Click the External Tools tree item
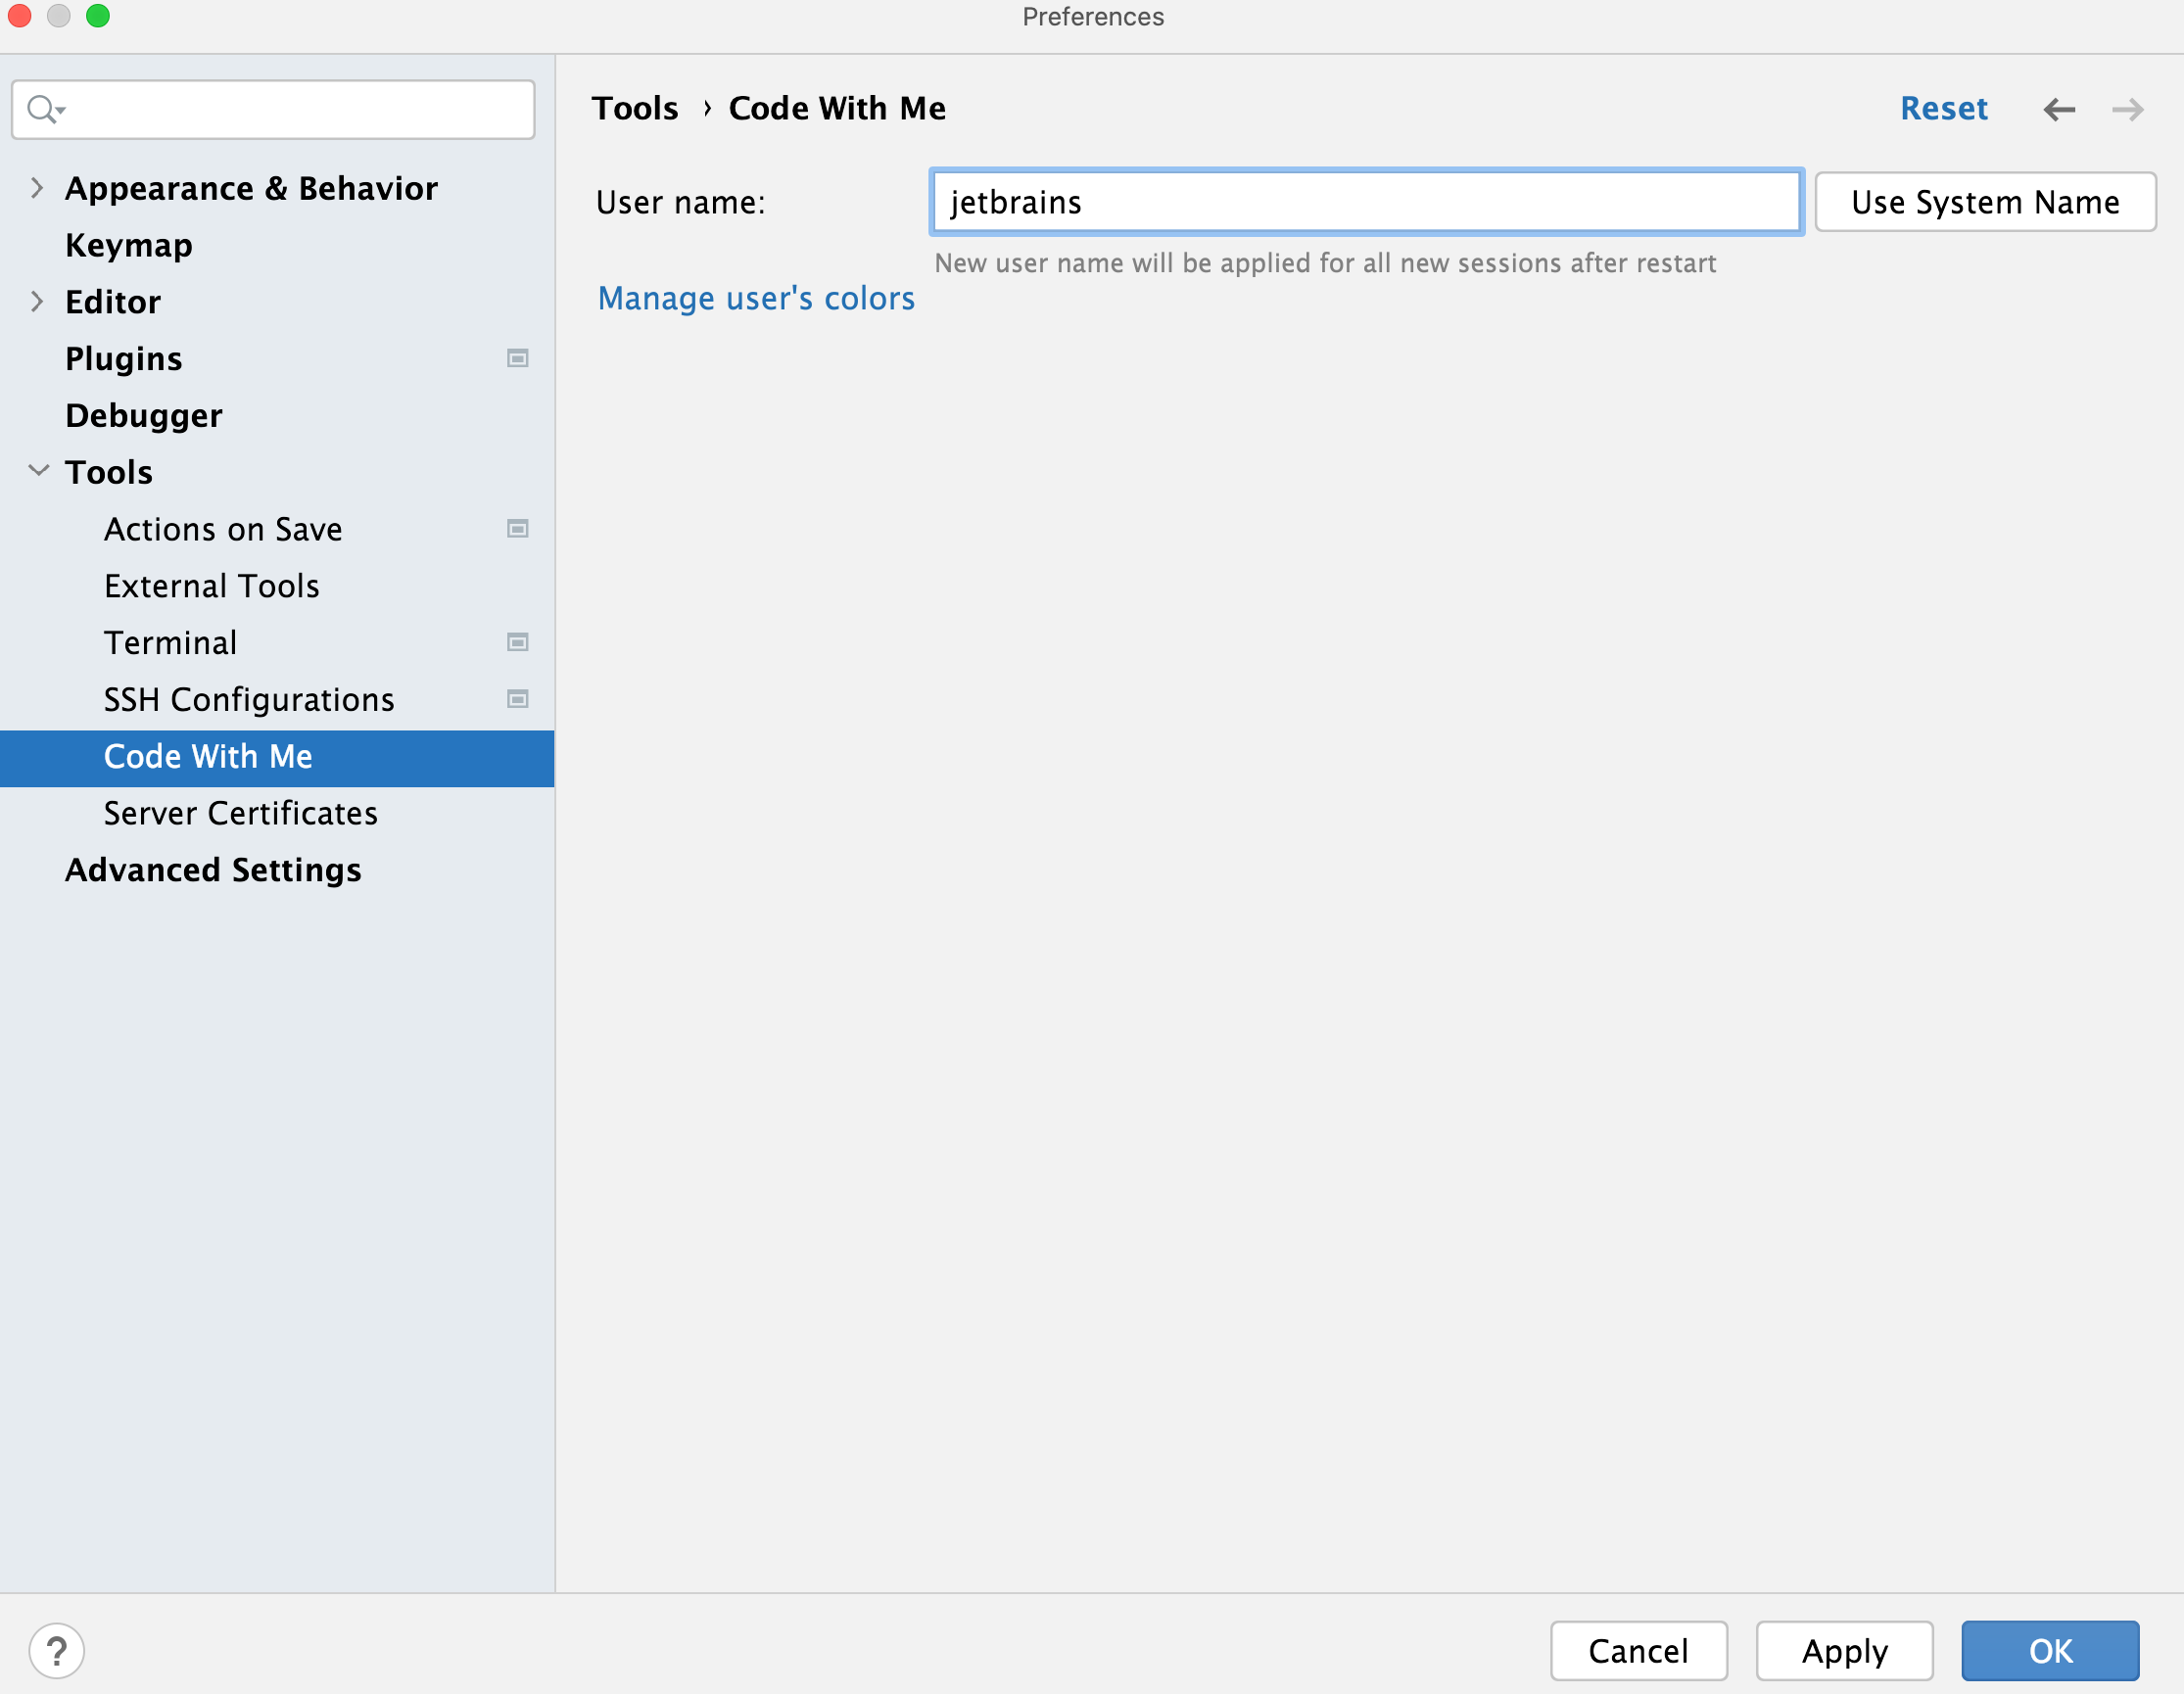The height and width of the screenshot is (1694, 2184). point(214,585)
